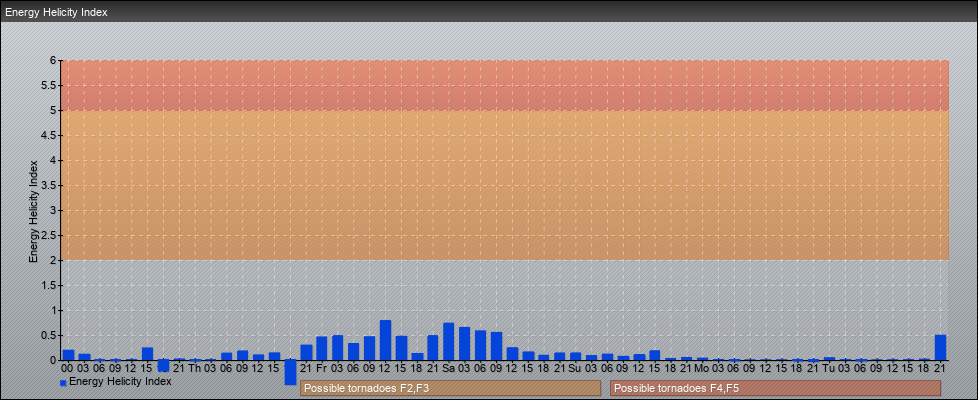
Task: Click the y-axis value '4.5'
Action: click(50, 135)
